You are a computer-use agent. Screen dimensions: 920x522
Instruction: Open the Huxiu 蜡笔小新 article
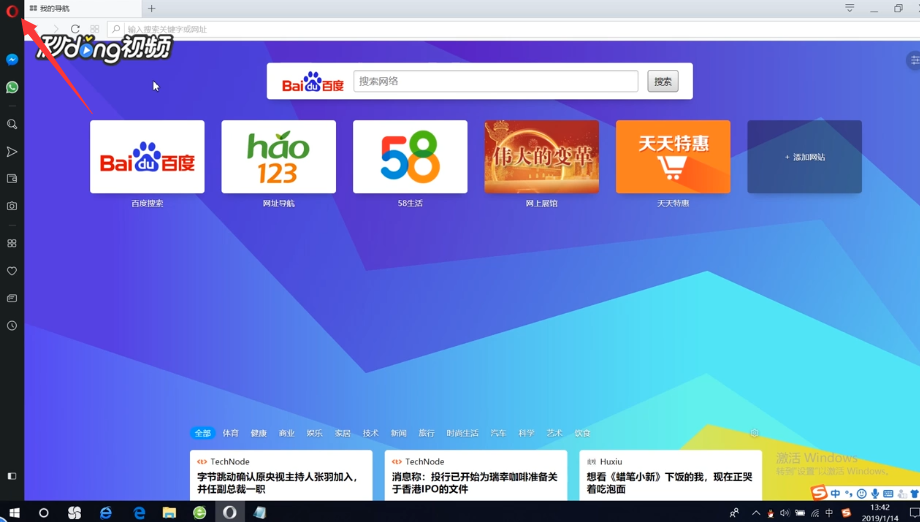[x=671, y=475]
